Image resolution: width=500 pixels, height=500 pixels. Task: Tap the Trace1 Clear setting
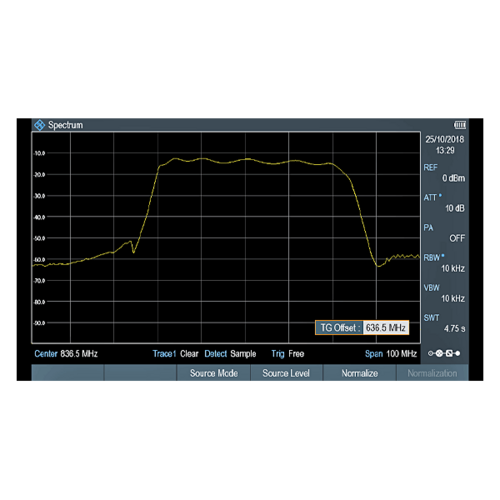pos(175,354)
